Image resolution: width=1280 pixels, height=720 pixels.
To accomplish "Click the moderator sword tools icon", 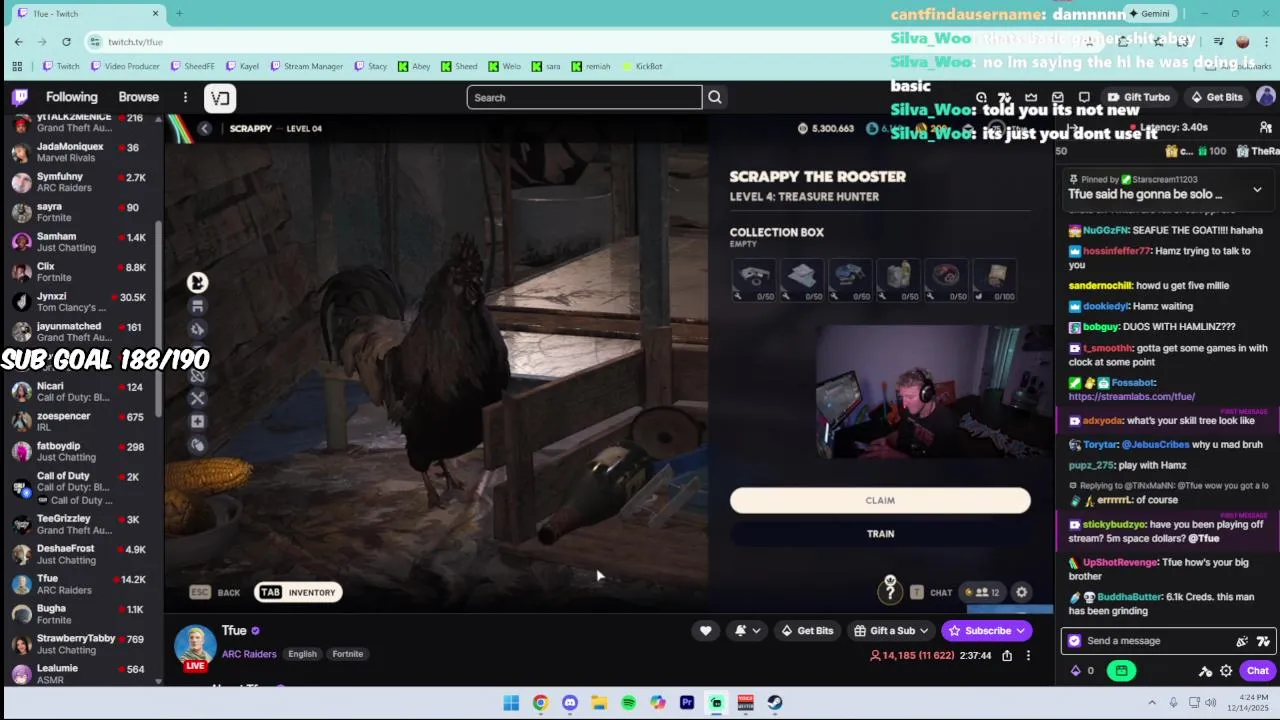I will pyautogui.click(x=1205, y=671).
